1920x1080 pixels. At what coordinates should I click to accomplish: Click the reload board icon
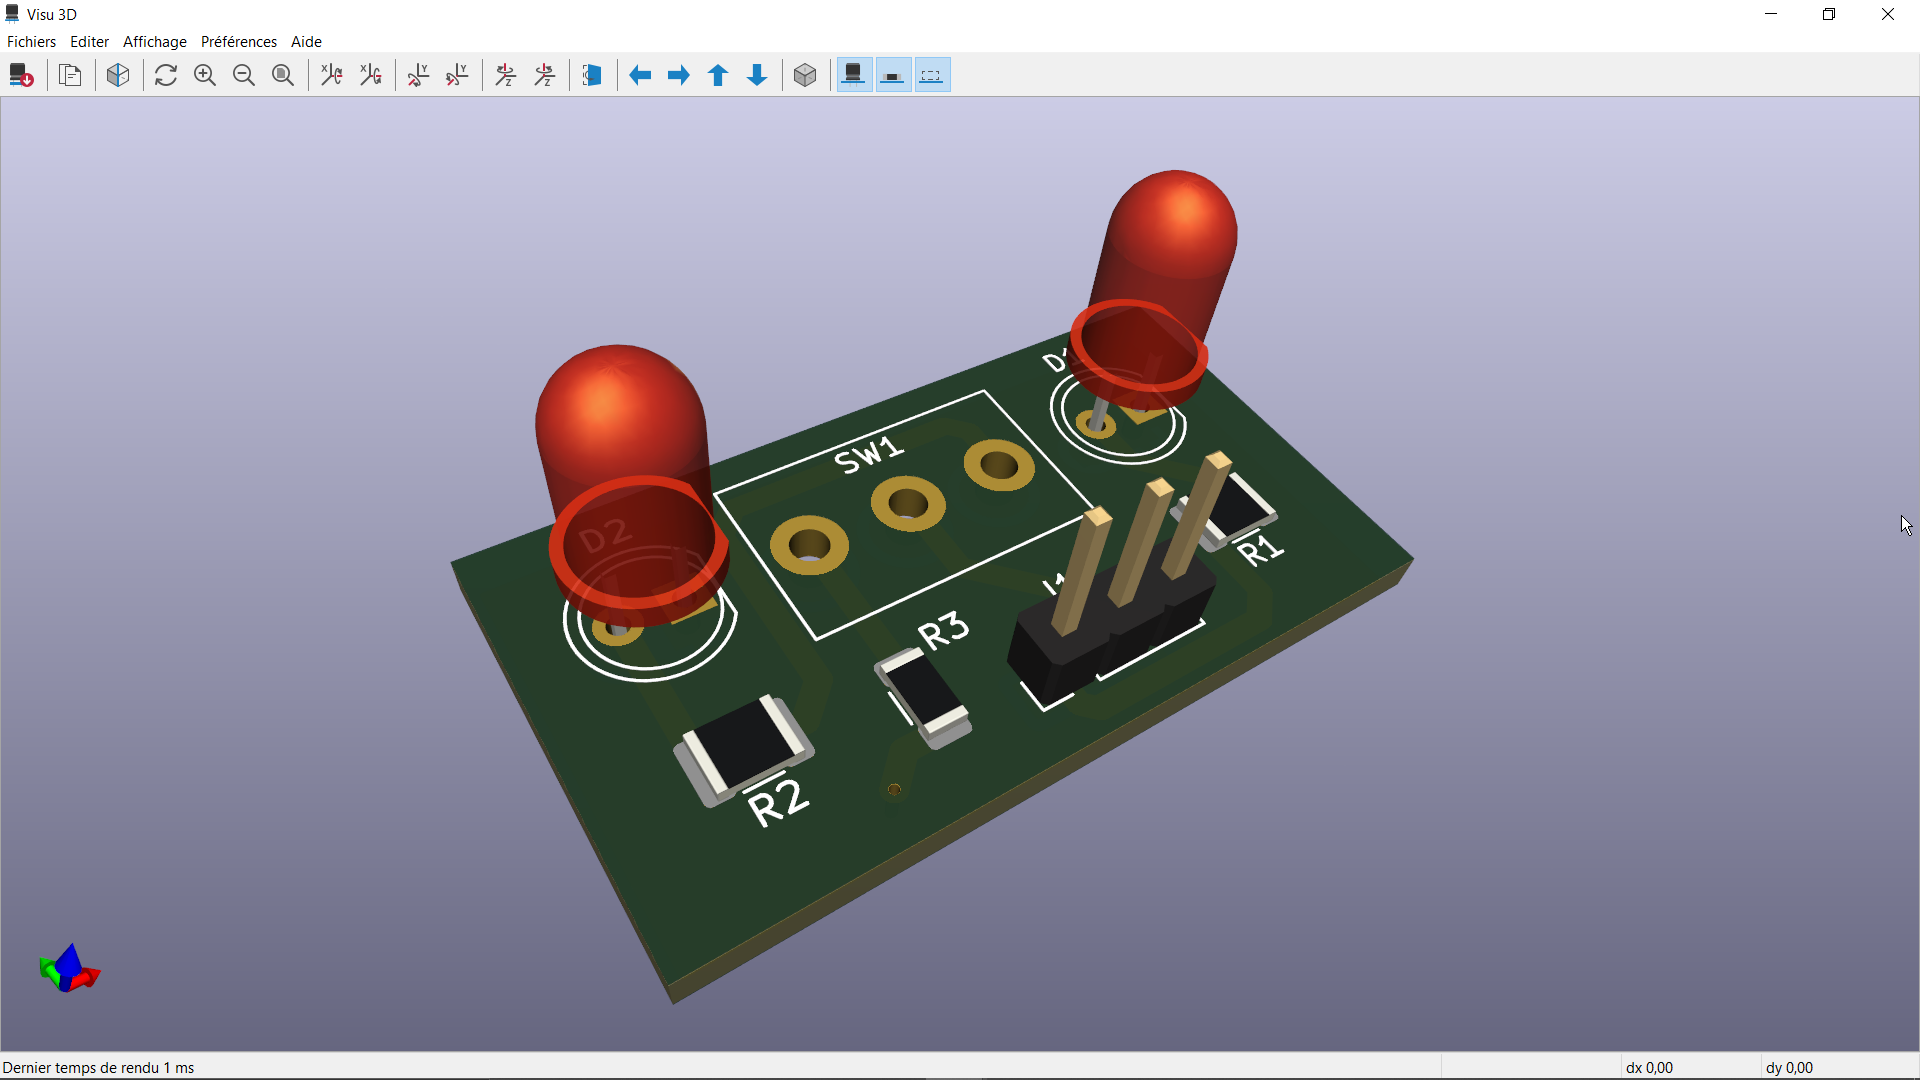pyautogui.click(x=21, y=75)
